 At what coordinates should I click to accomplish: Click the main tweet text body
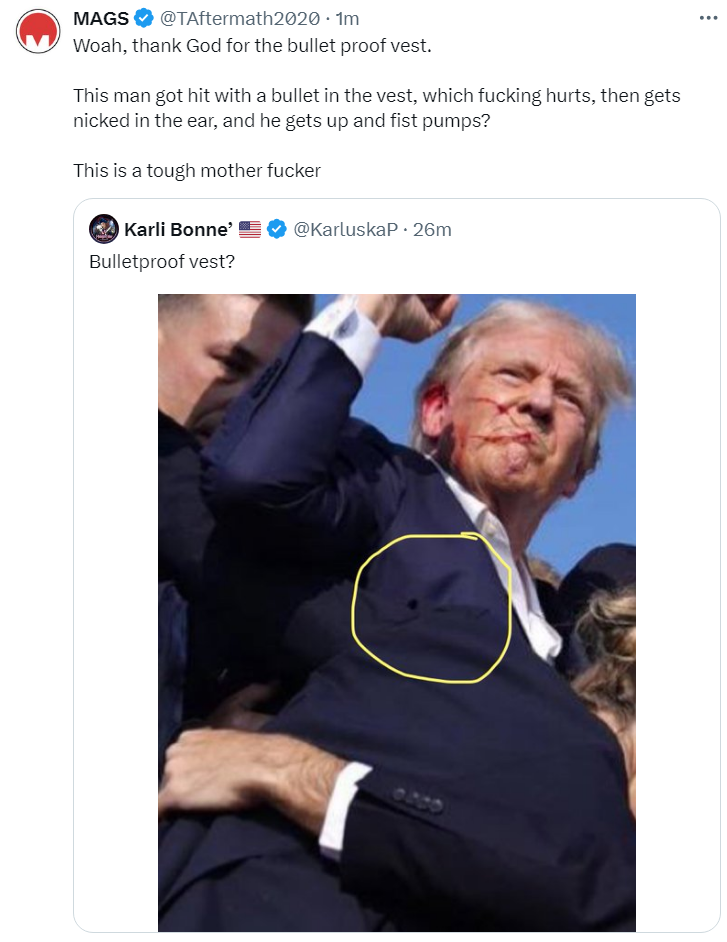[377, 108]
